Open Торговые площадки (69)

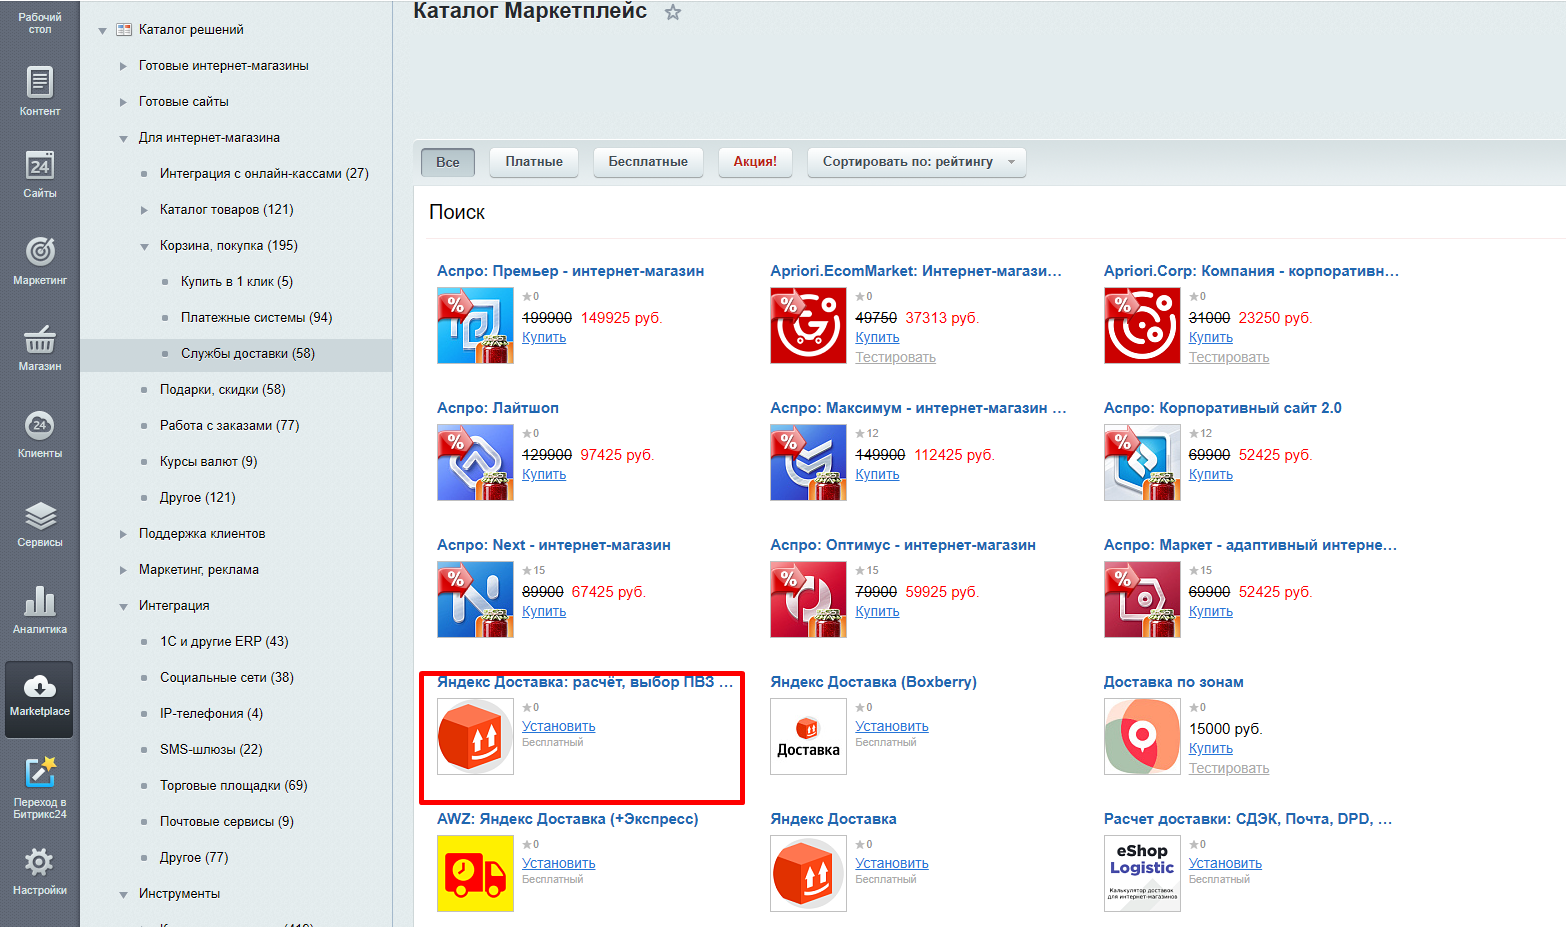[234, 786]
